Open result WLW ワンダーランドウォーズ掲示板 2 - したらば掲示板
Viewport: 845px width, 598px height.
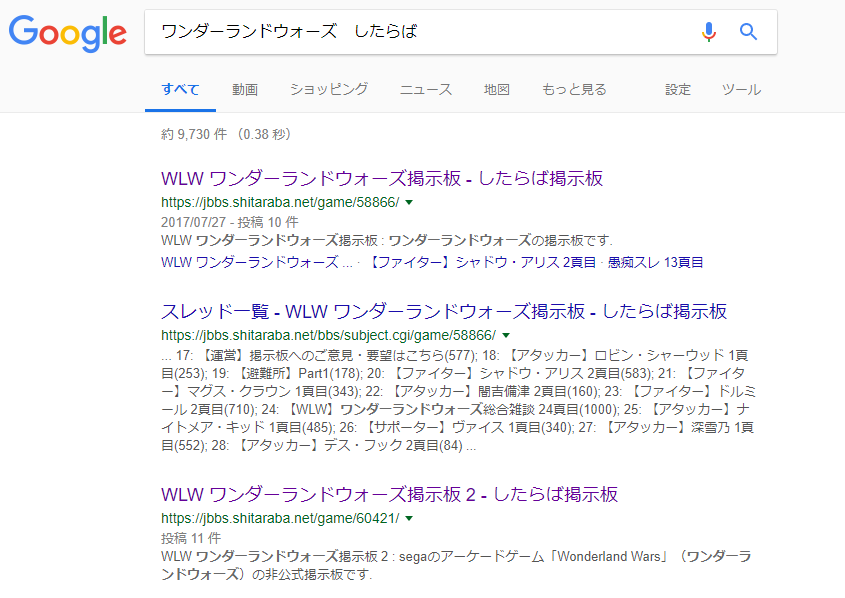point(389,495)
